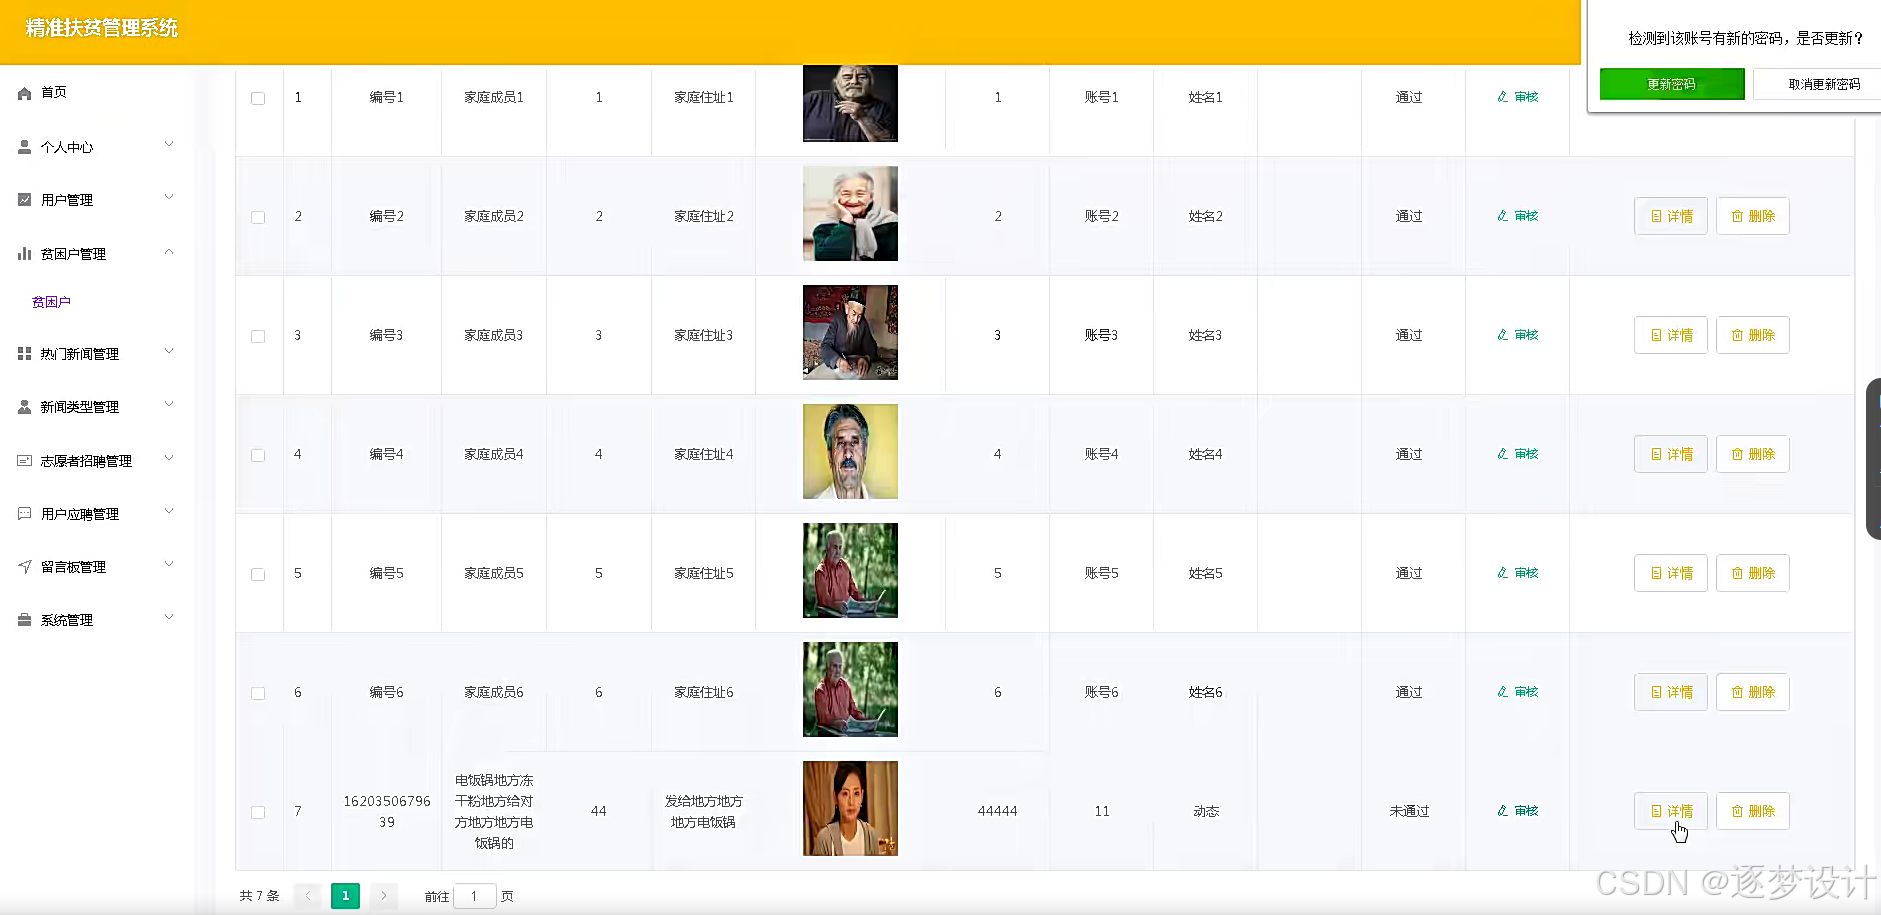Click the 审核 pencil icon in row 1
The height and width of the screenshot is (915, 1881).
coord(1502,97)
